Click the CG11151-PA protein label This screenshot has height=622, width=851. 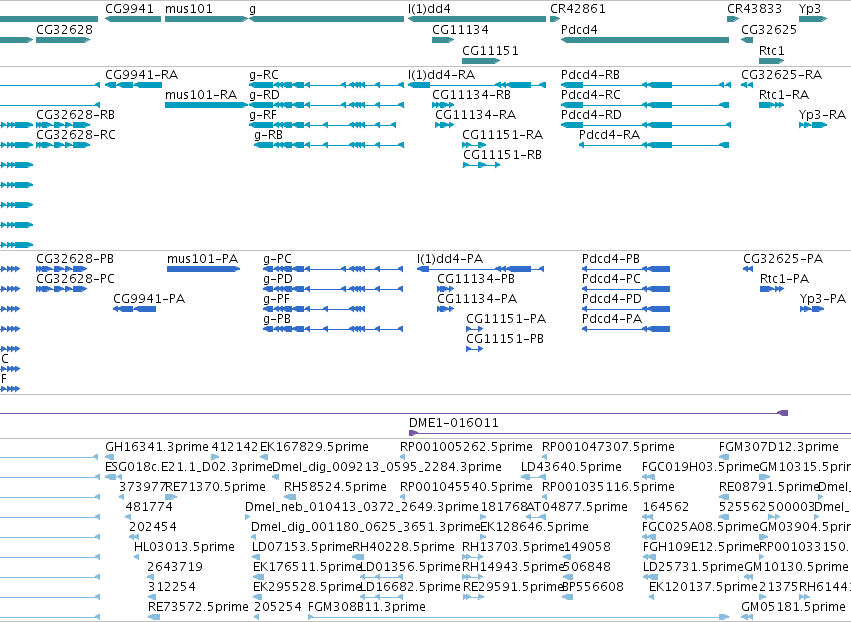click(506, 319)
